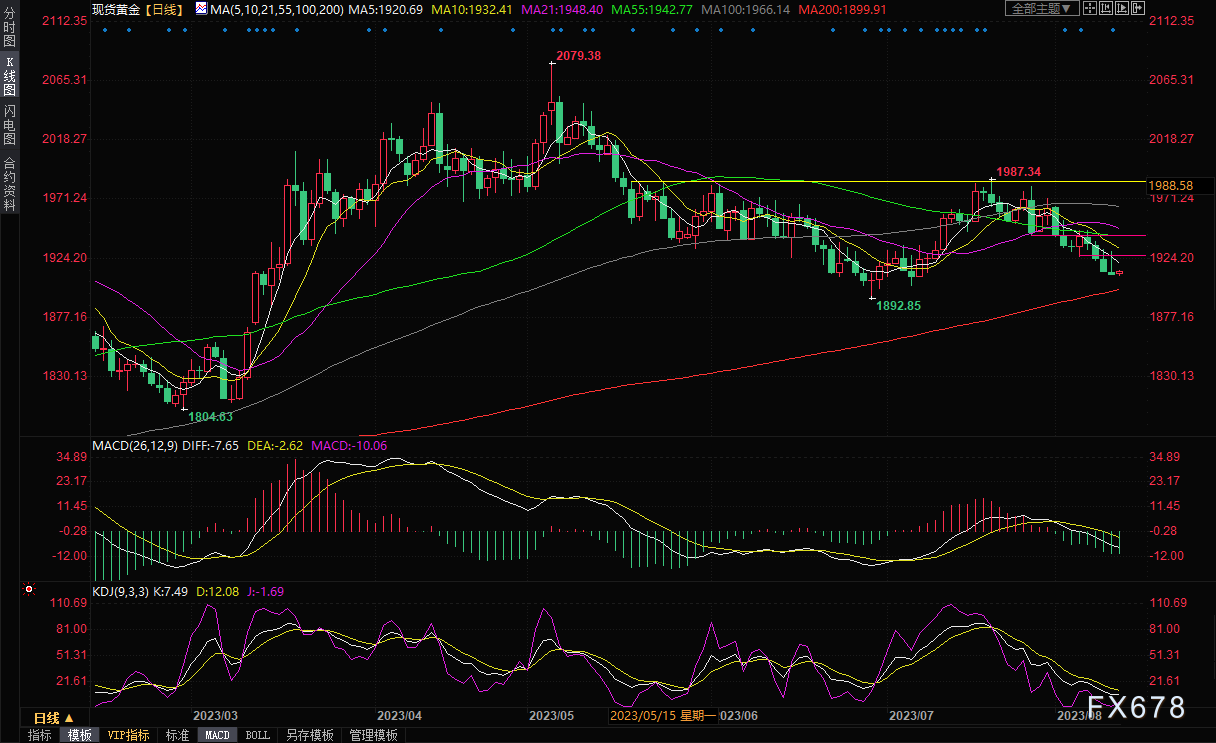Open the 闪电图 sidebar tab
This screenshot has width=1216, height=743.
10,124
